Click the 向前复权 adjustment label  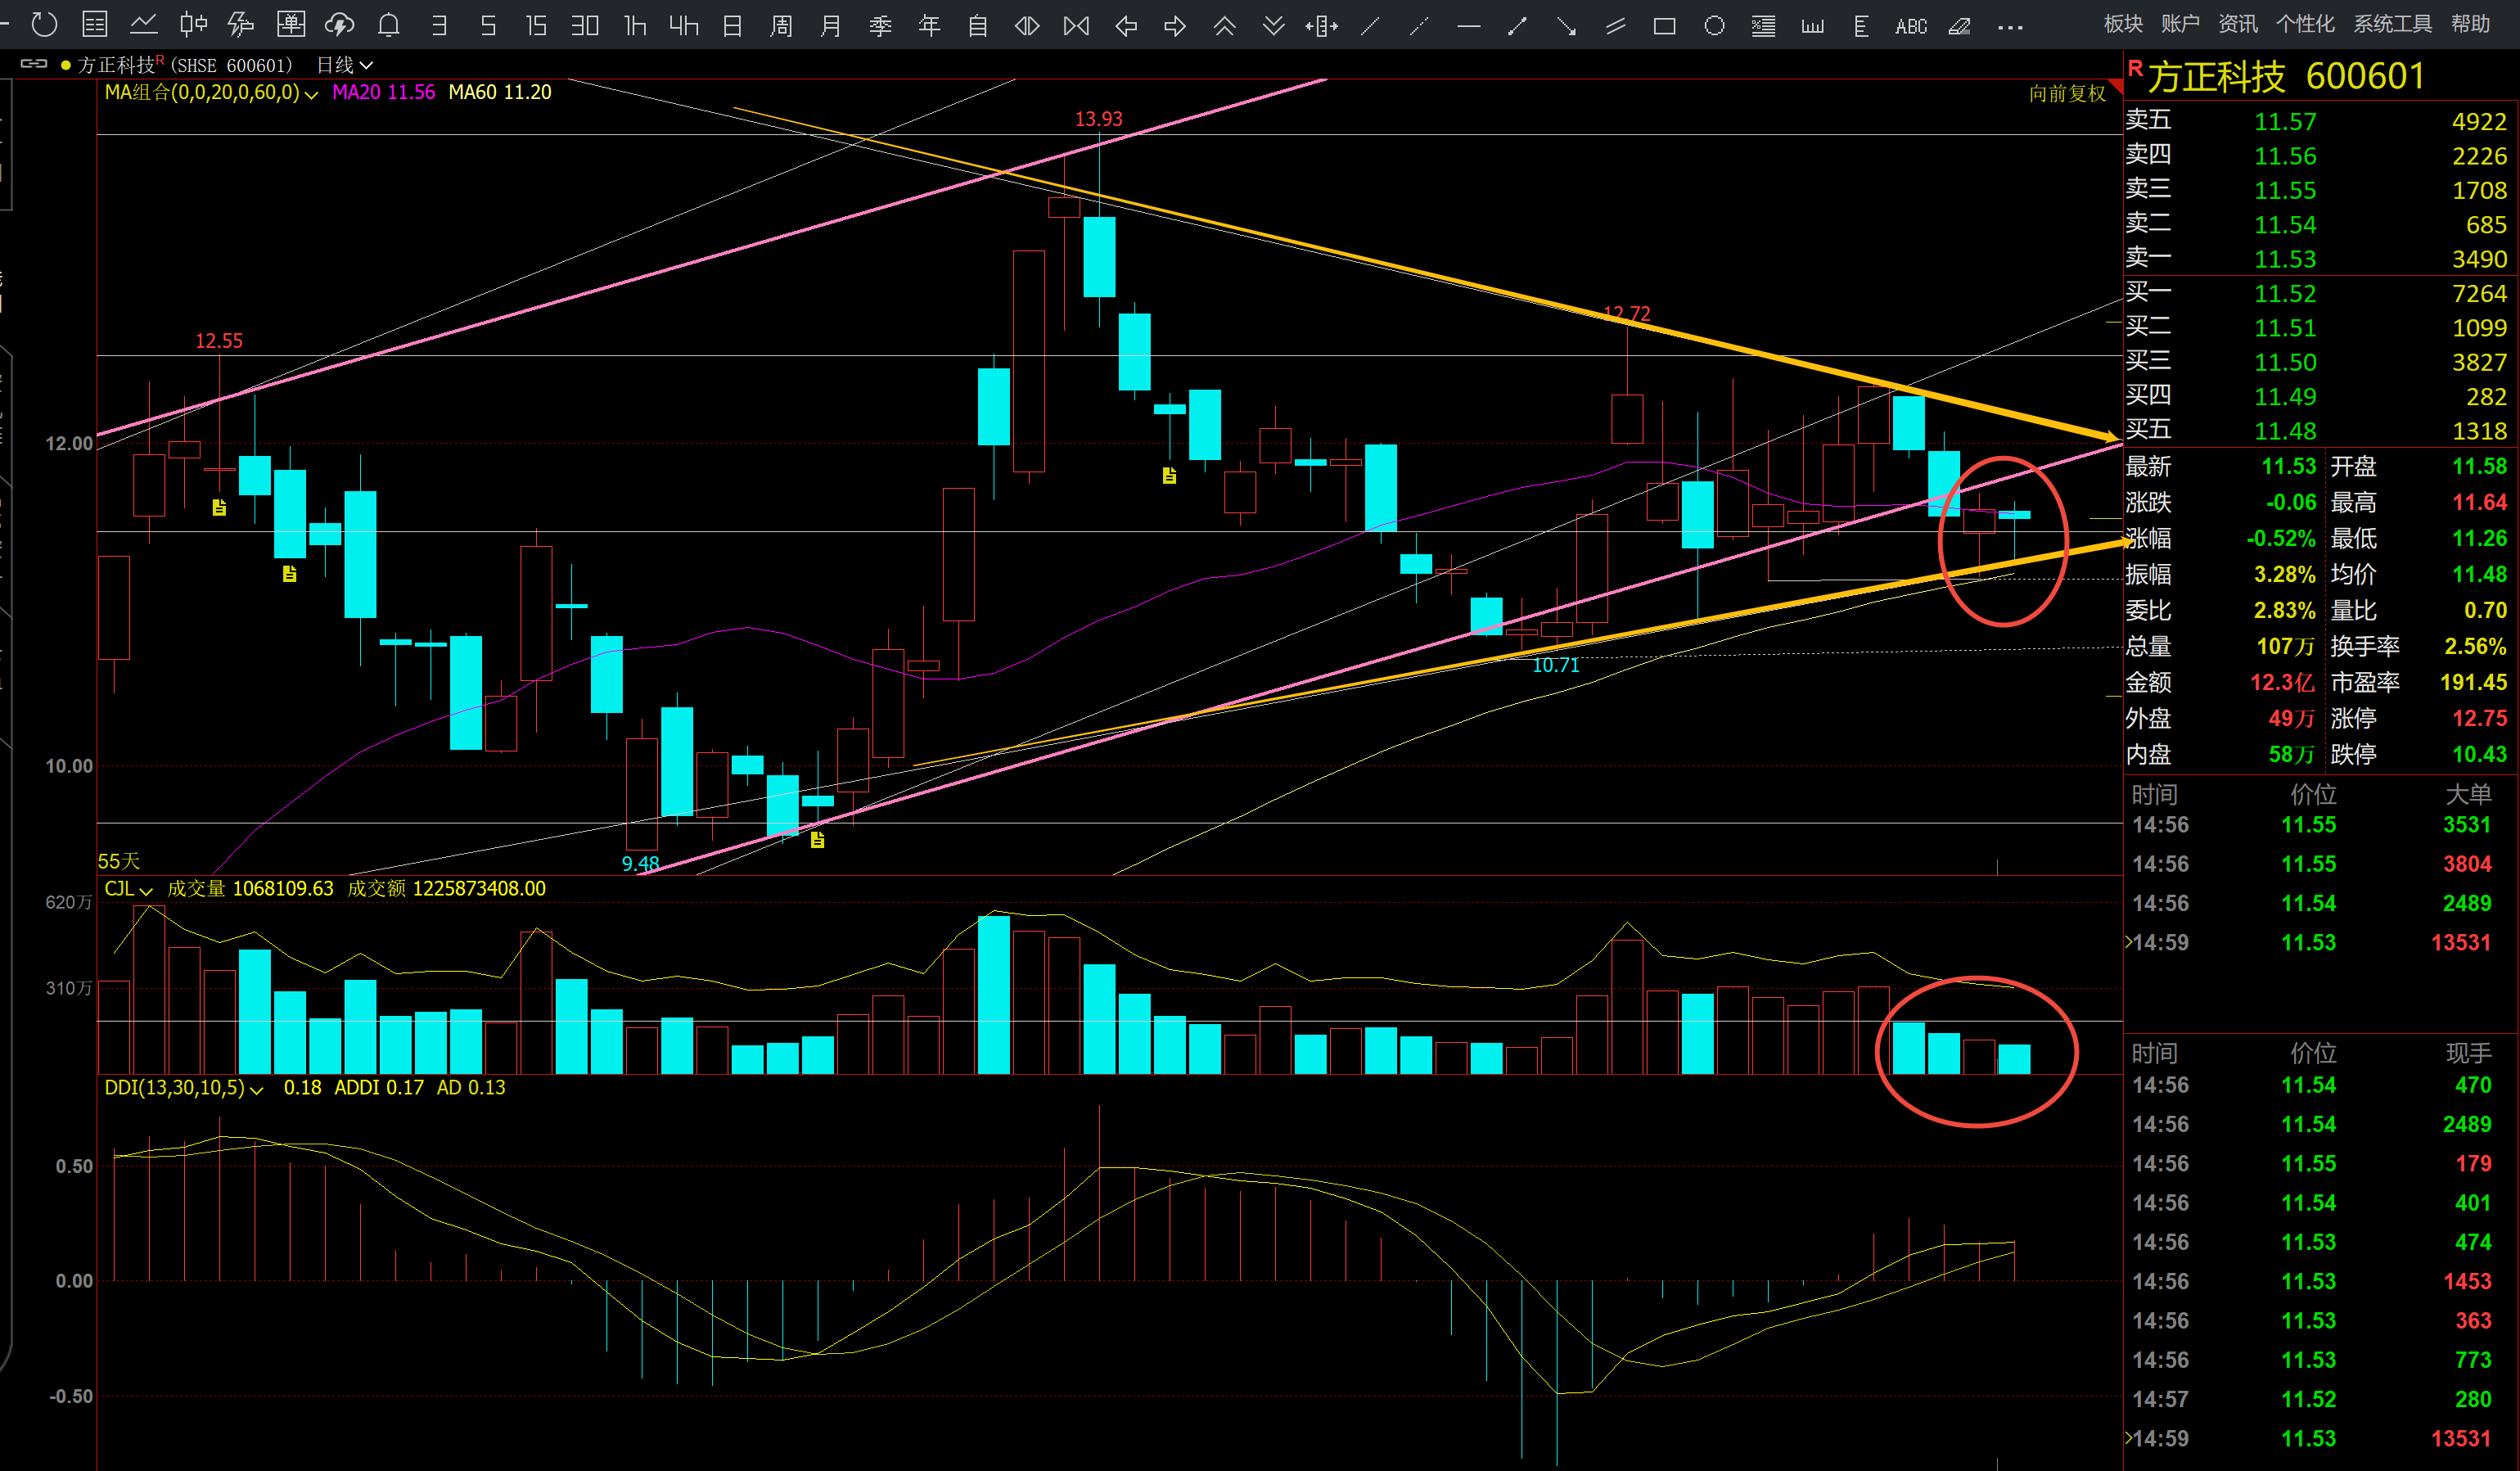click(x=2067, y=94)
